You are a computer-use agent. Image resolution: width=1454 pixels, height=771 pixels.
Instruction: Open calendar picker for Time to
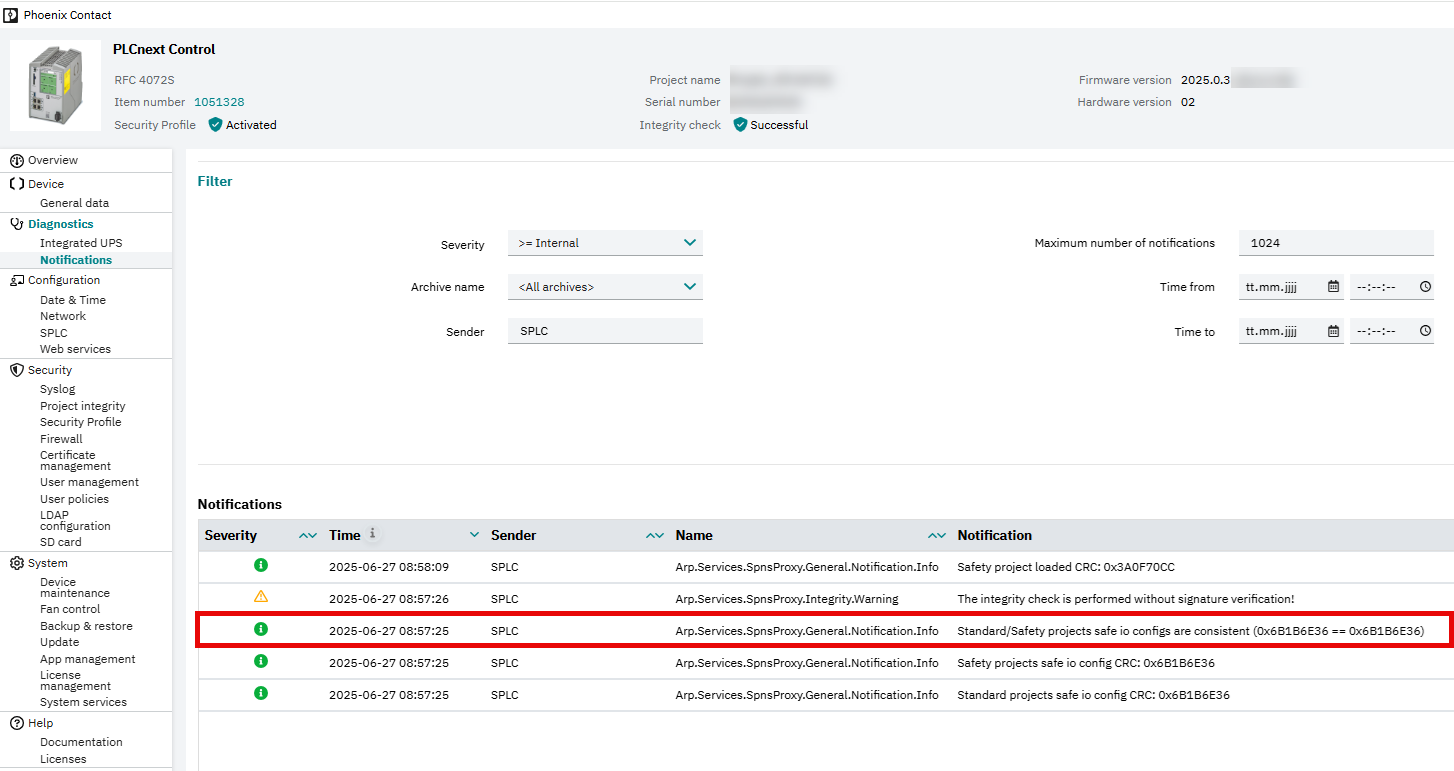[x=1333, y=331]
